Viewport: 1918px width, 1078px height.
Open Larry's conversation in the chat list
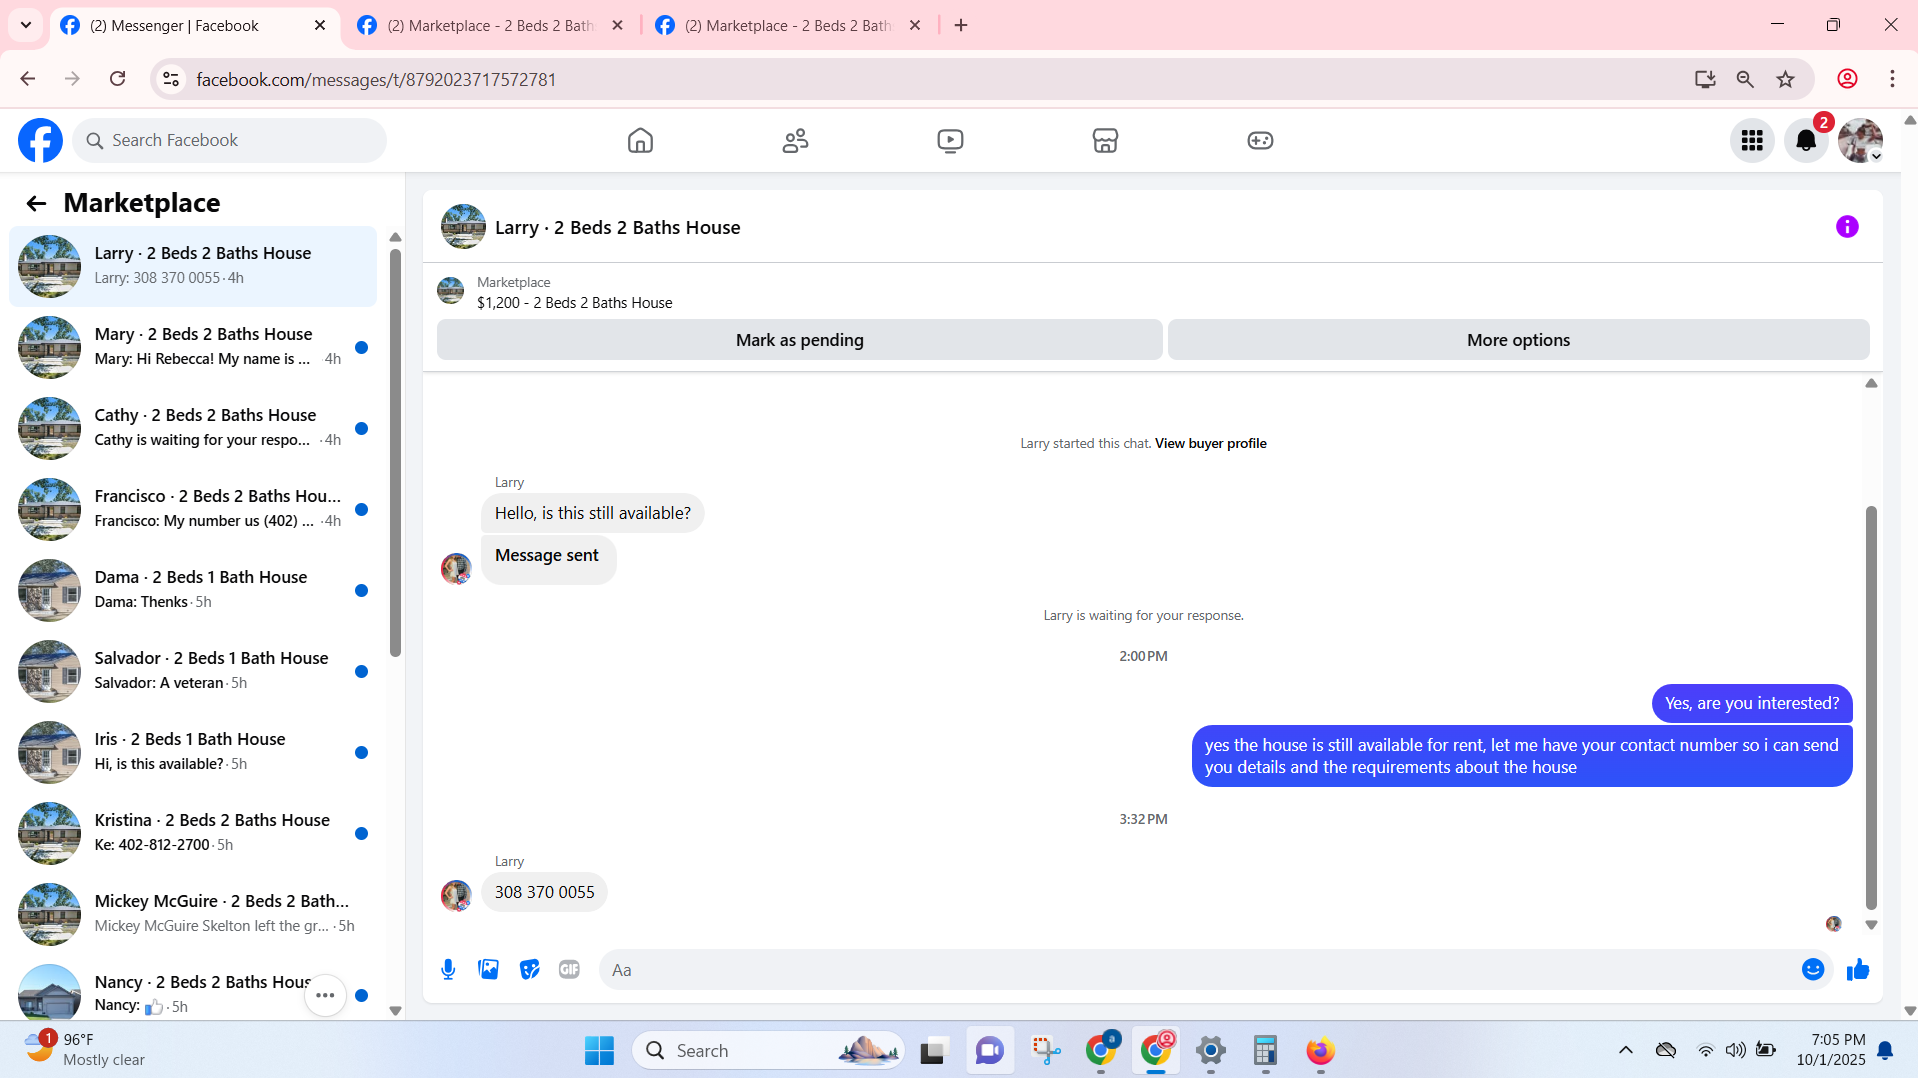point(193,266)
